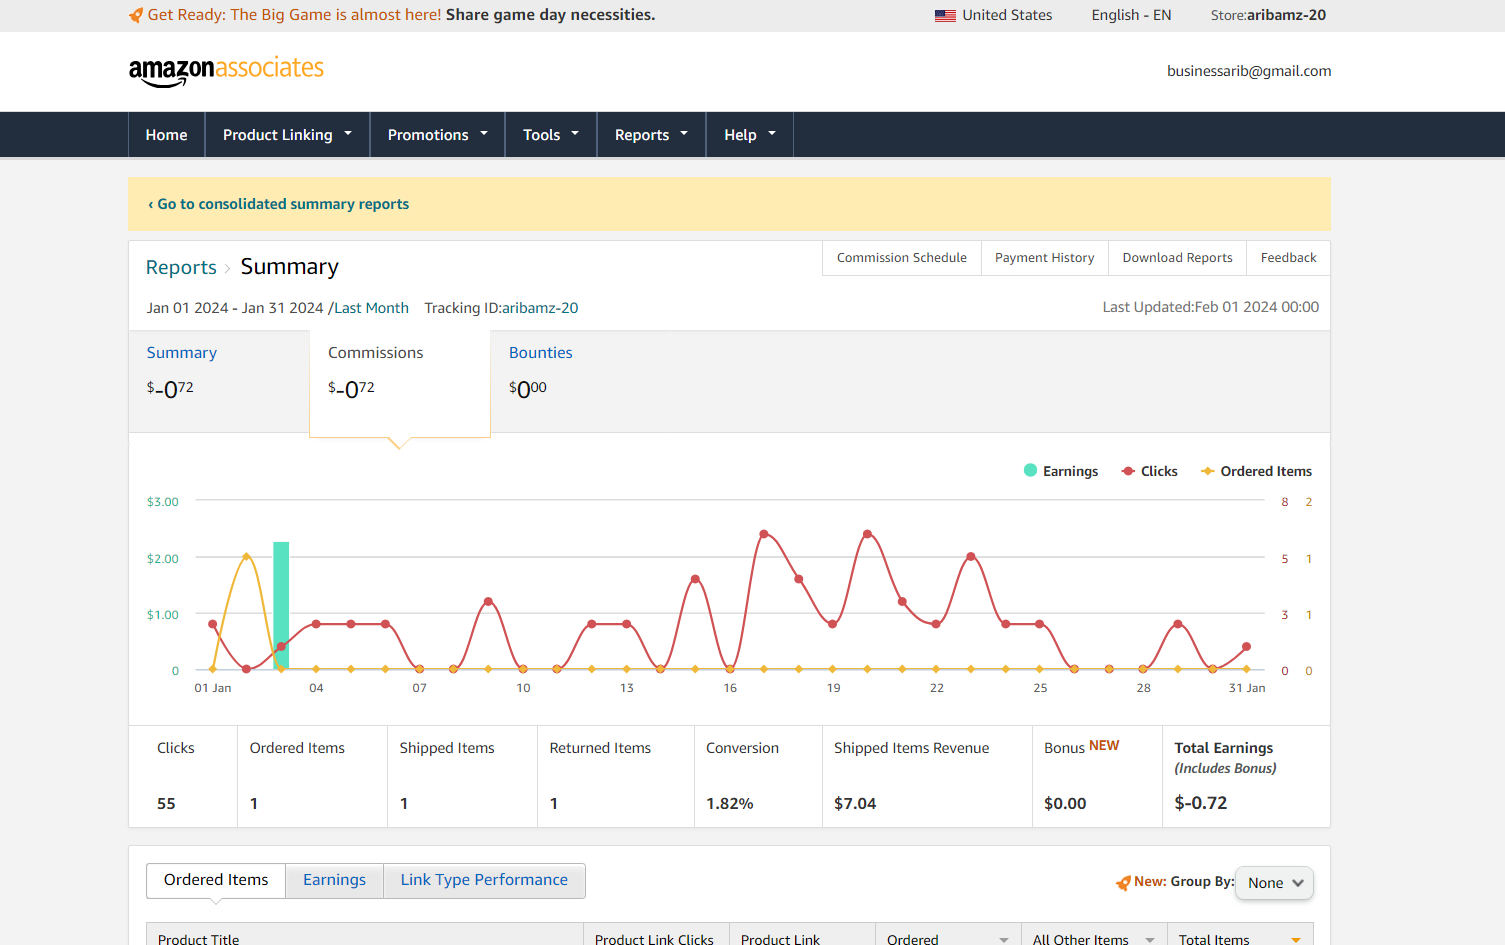Open the Promotions dropdown menu
The width and height of the screenshot is (1505, 945).
(x=438, y=135)
